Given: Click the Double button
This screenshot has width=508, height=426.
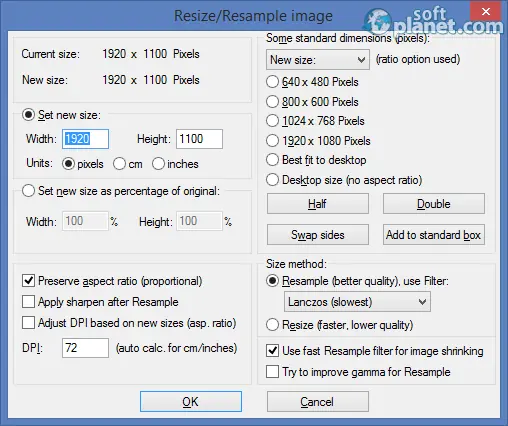Looking at the screenshot, I should click(x=434, y=204).
